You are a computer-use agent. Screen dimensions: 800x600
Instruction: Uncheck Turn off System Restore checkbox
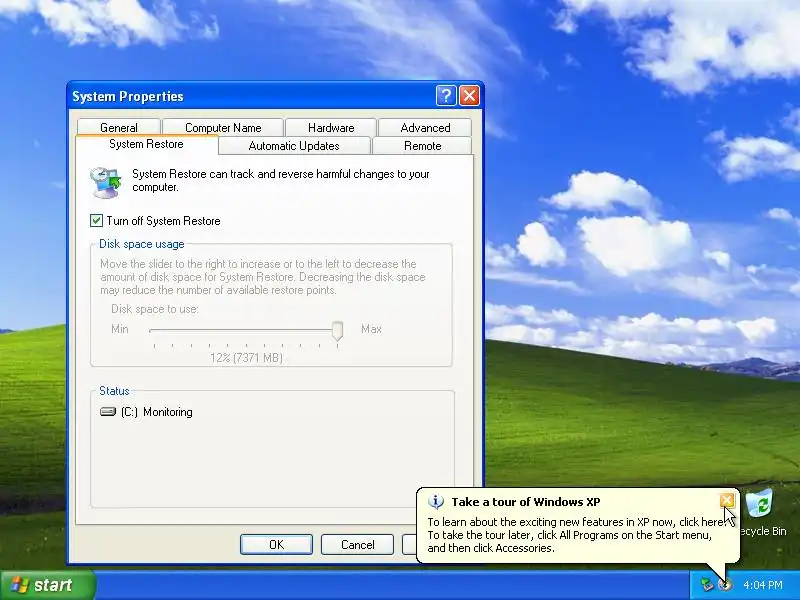point(96,220)
